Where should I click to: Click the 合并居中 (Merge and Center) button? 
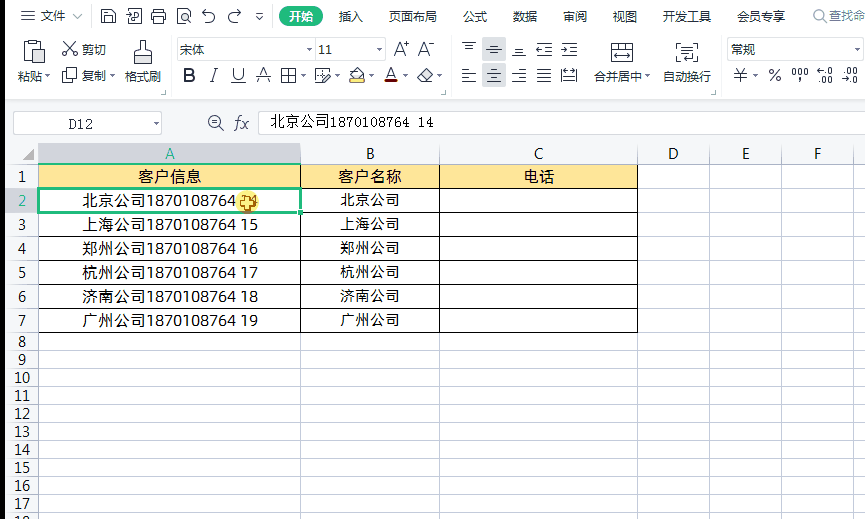[x=621, y=61]
